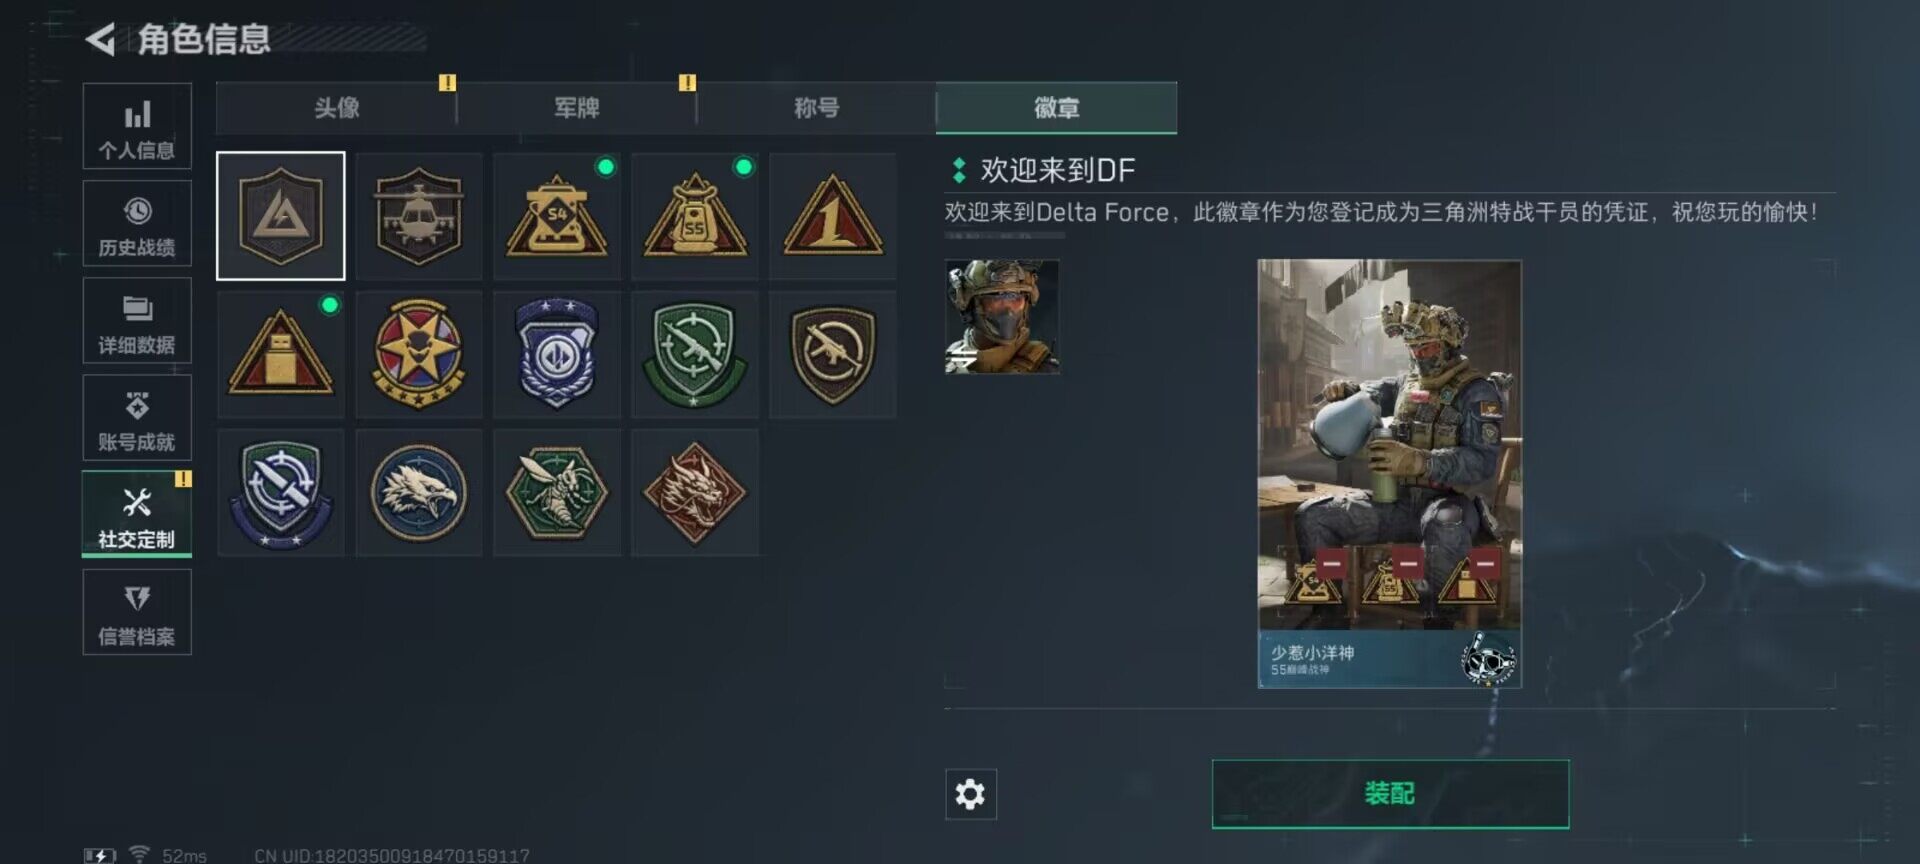The image size is (1920, 864).
Task: Remove the S4 badge from the card
Action: [1330, 564]
